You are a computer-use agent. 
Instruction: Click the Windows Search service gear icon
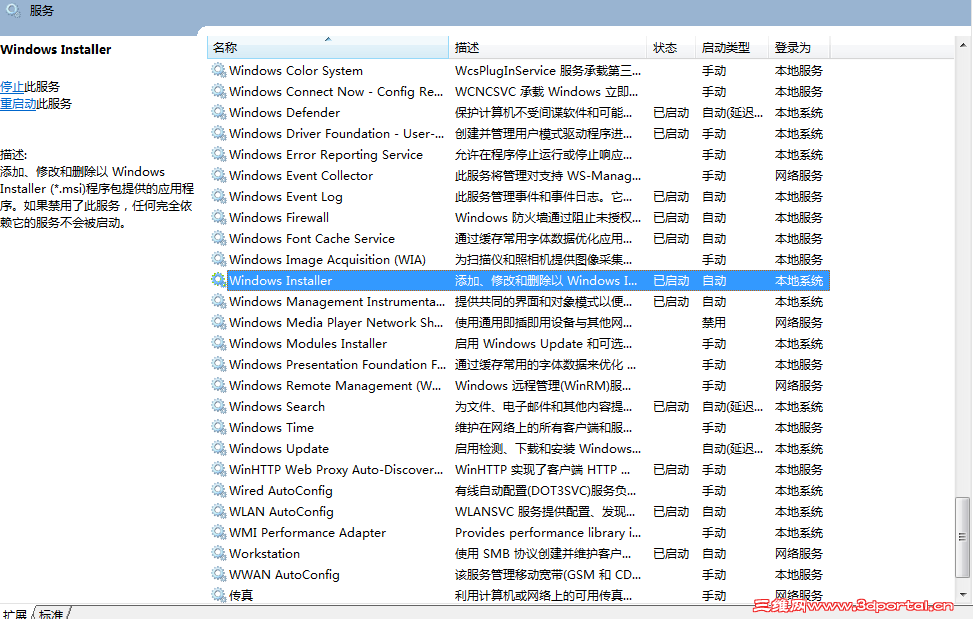point(218,406)
